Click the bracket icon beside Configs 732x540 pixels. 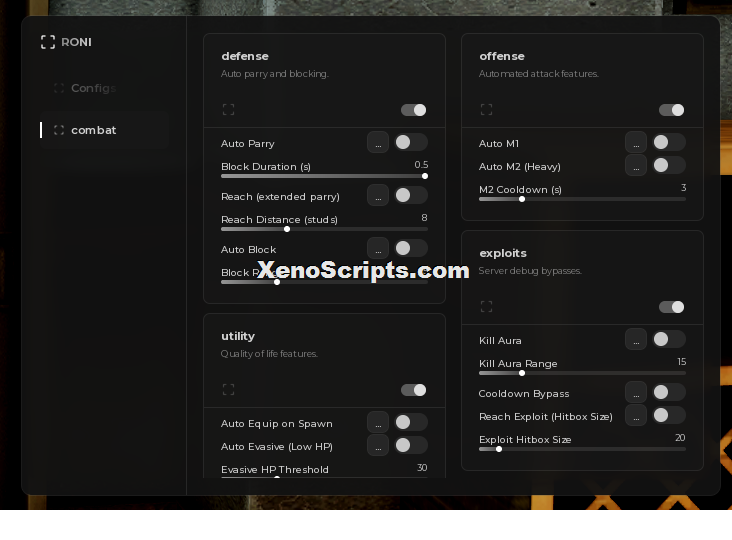[x=59, y=88]
